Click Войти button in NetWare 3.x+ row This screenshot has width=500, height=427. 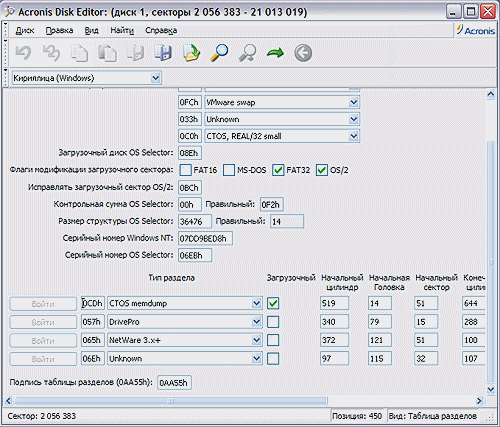pos(43,341)
